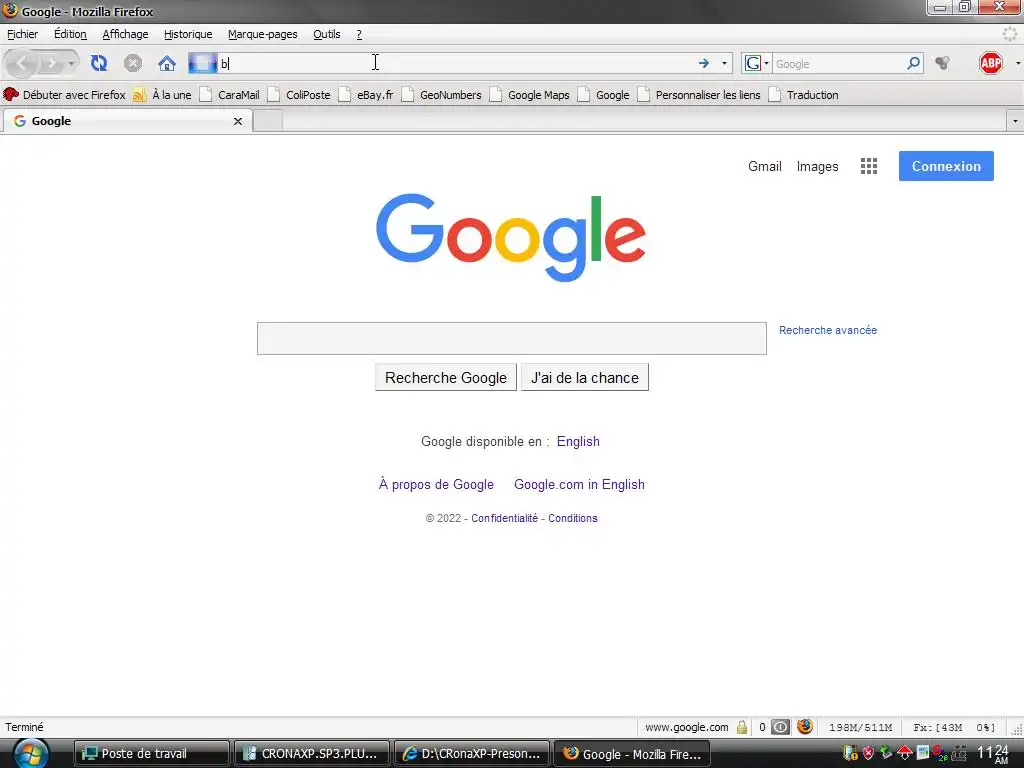Go to the Home page
Viewport: 1024px width, 768px height.
[x=167, y=63]
